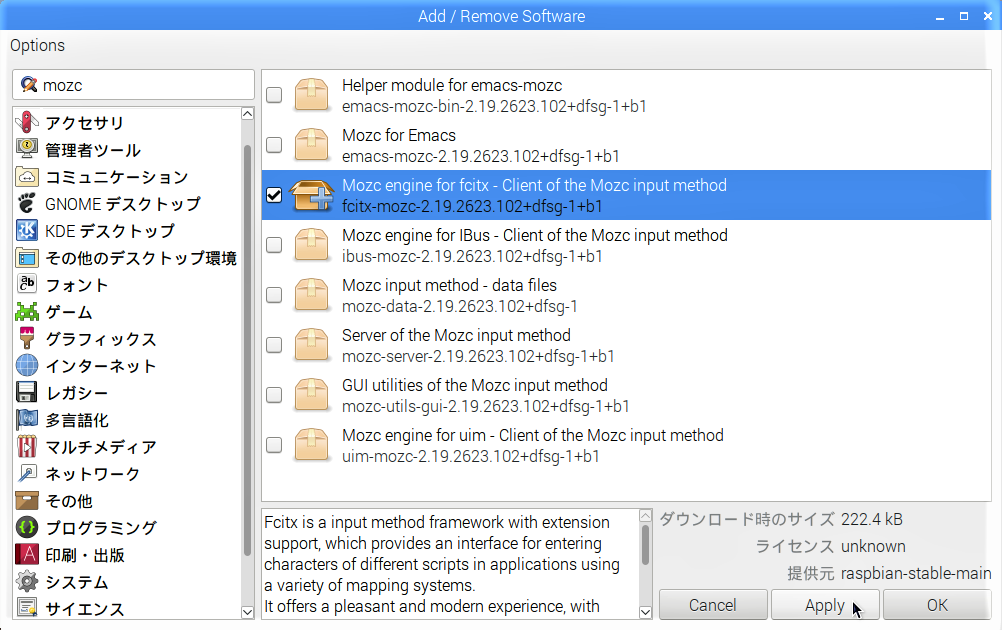Click the package icon for emacs-mozc-bin

[x=311, y=95]
